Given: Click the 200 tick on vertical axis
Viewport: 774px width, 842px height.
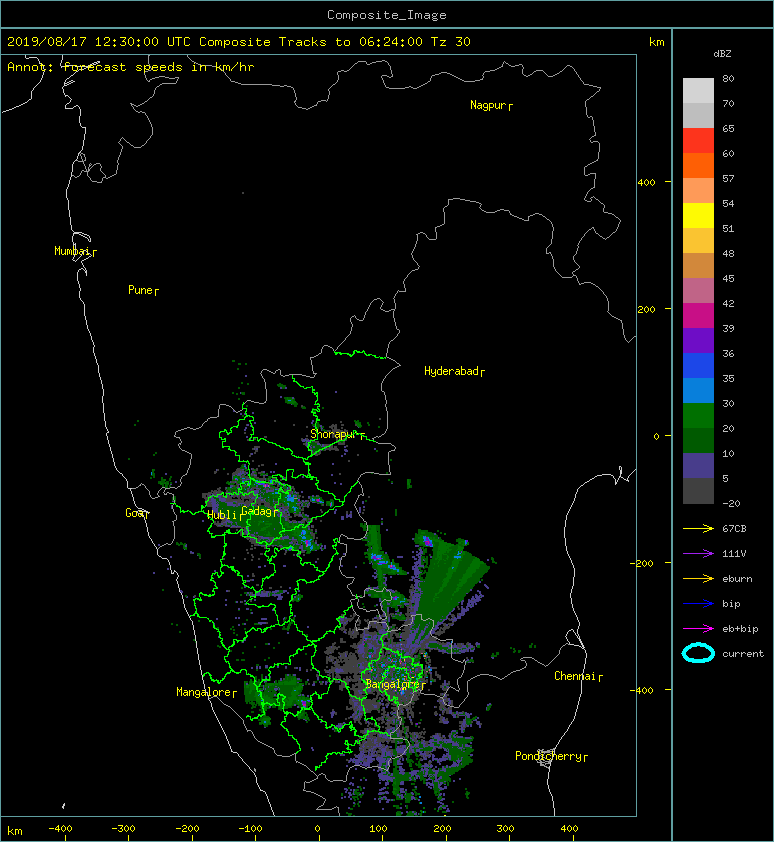Looking at the screenshot, I should (647, 309).
